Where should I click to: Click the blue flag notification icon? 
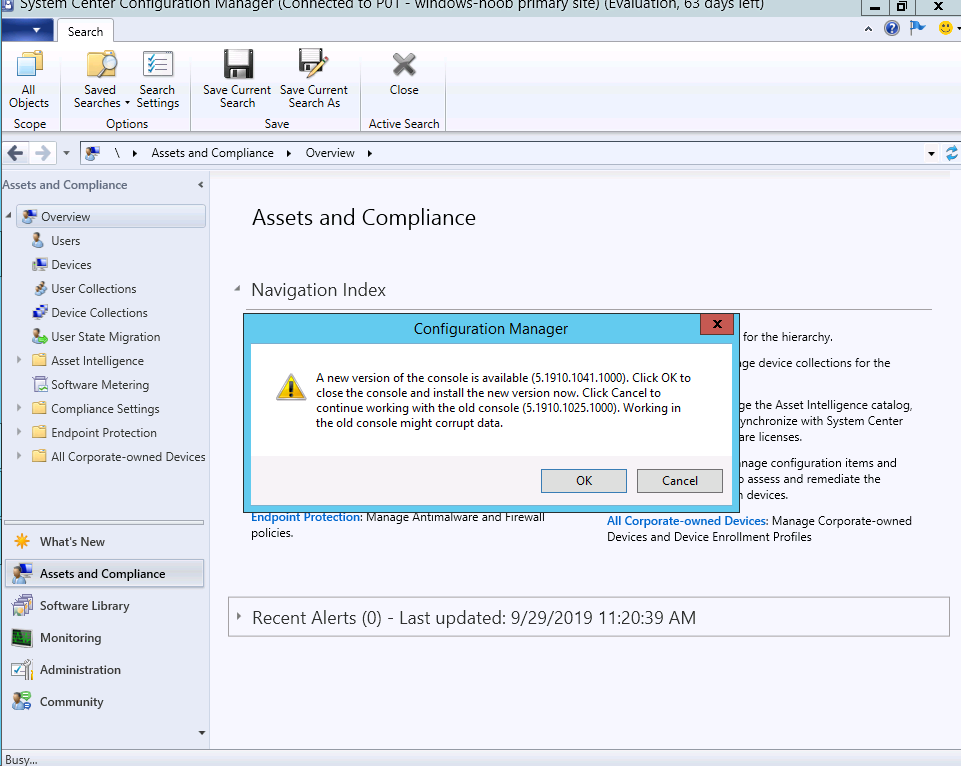(x=917, y=28)
